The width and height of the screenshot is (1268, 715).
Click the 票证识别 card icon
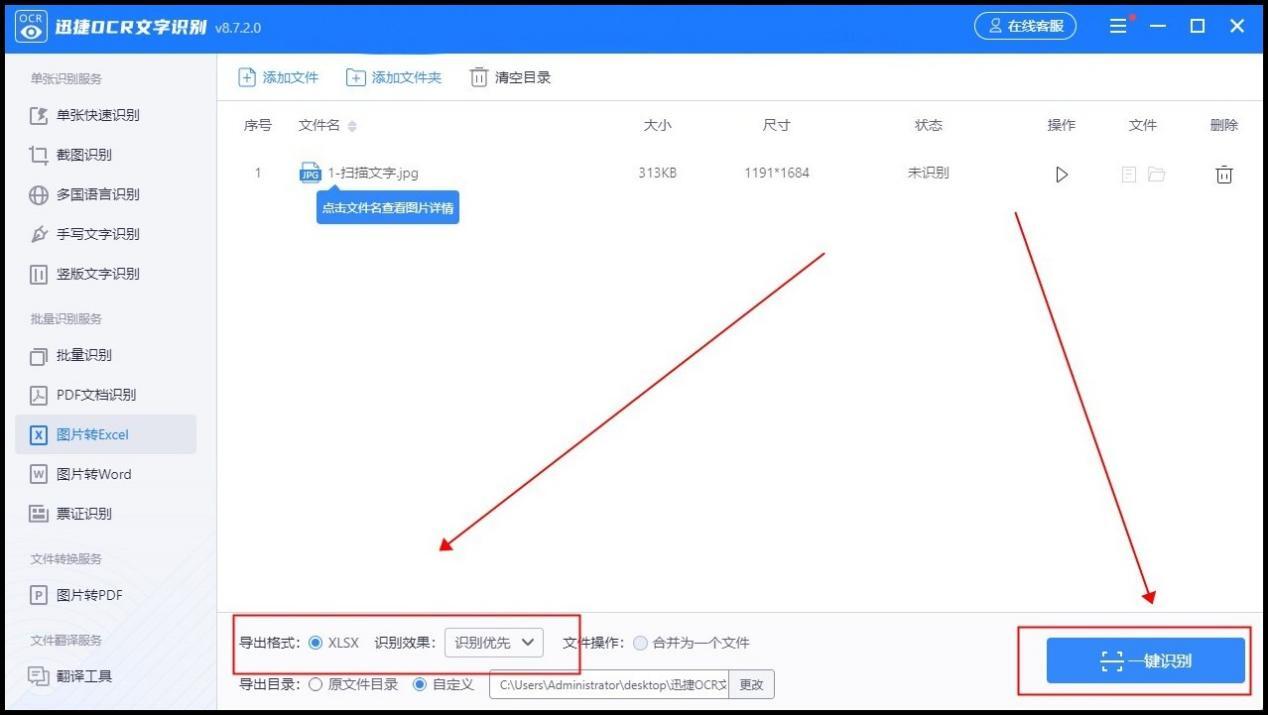point(39,514)
